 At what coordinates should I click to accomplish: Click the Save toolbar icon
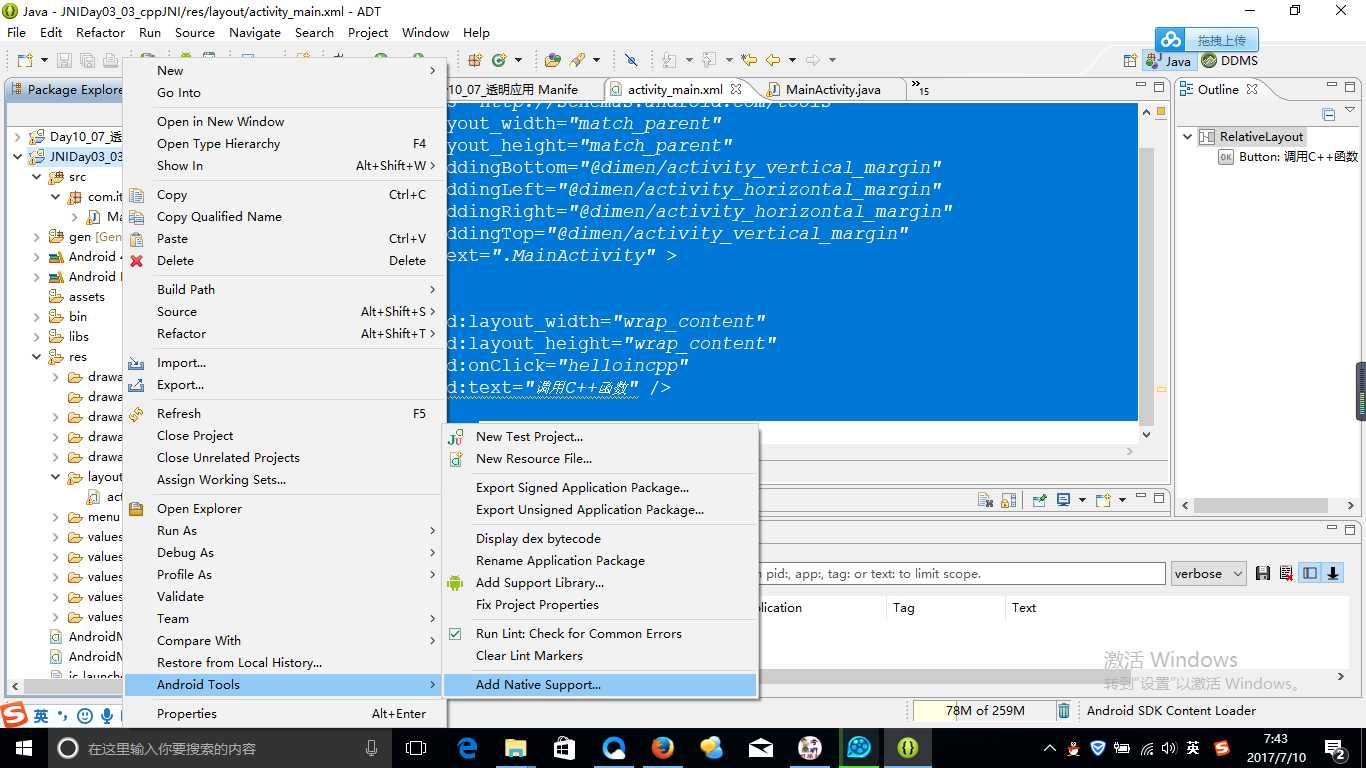click(x=64, y=60)
